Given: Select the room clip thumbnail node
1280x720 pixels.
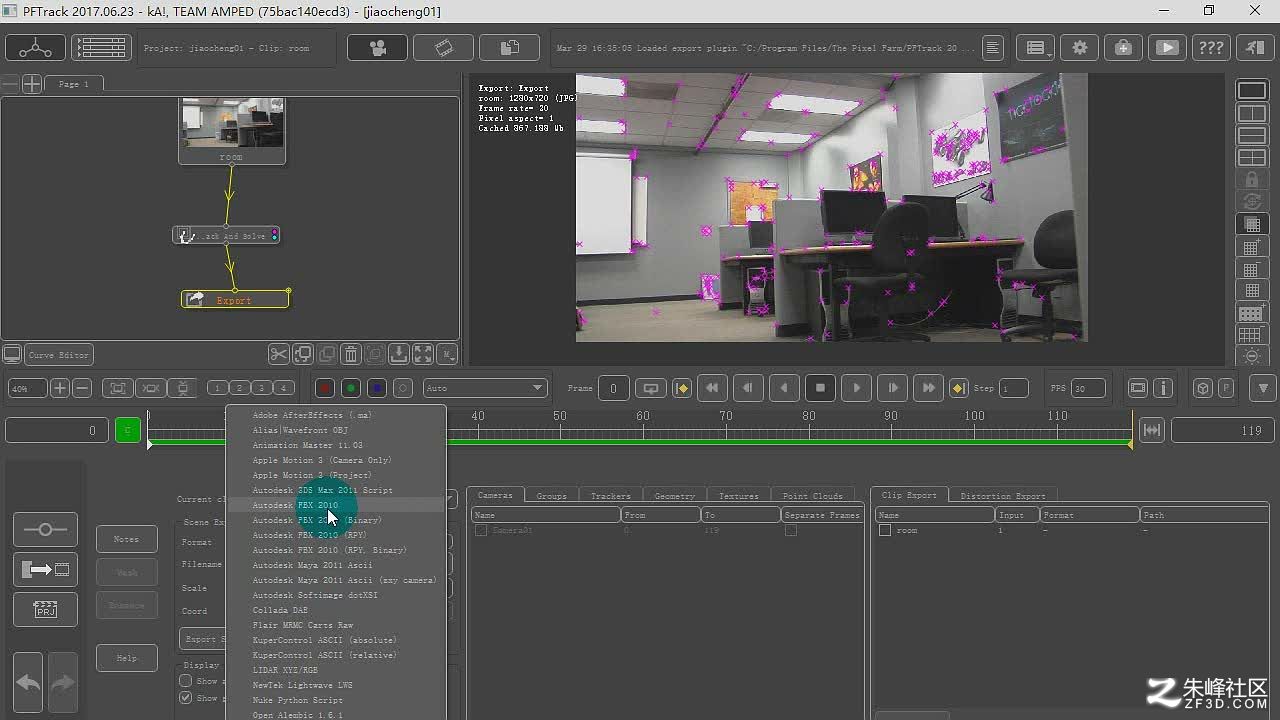Looking at the screenshot, I should (232, 130).
